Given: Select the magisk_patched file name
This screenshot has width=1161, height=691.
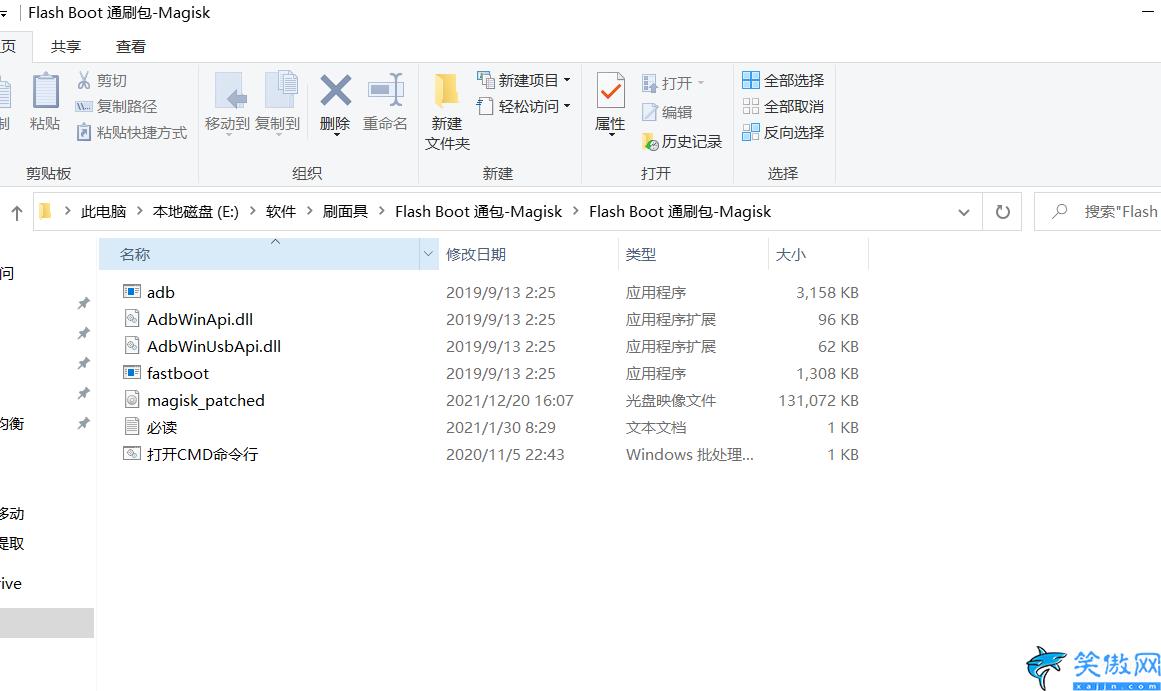Looking at the screenshot, I should [206, 400].
